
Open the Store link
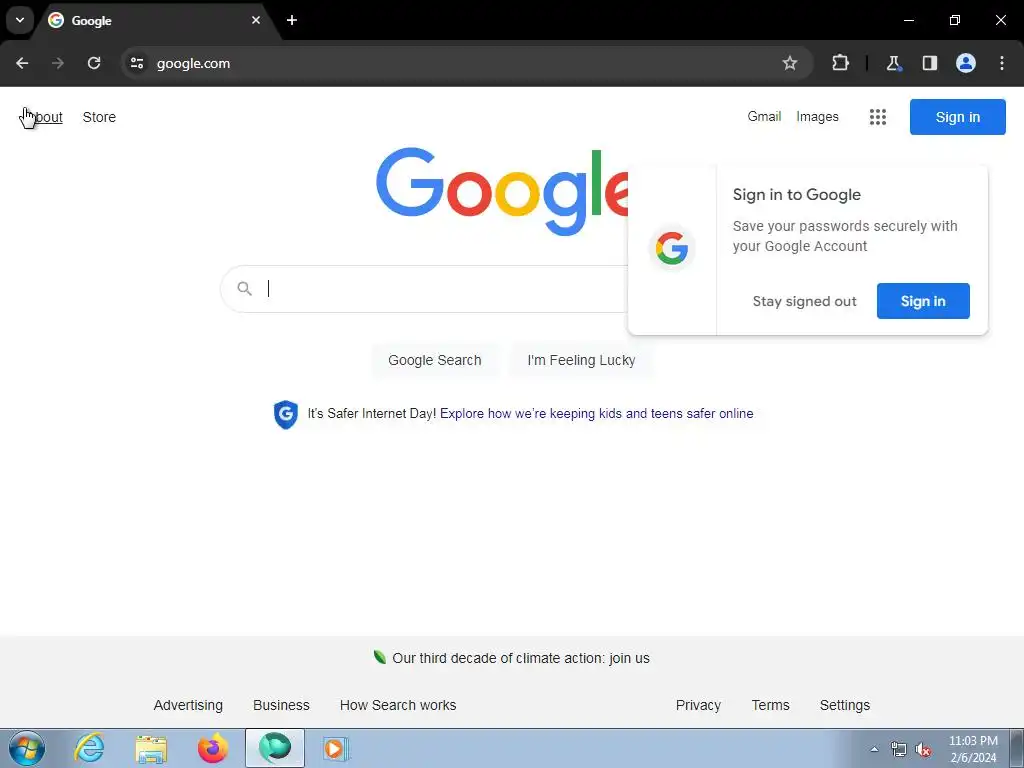[x=99, y=117]
